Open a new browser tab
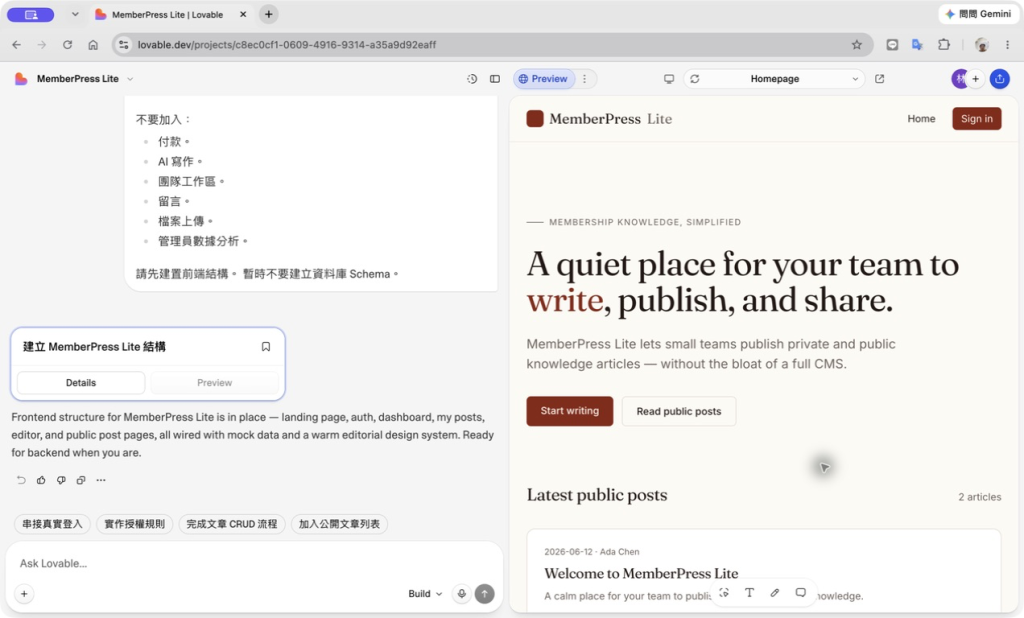 tap(268, 14)
